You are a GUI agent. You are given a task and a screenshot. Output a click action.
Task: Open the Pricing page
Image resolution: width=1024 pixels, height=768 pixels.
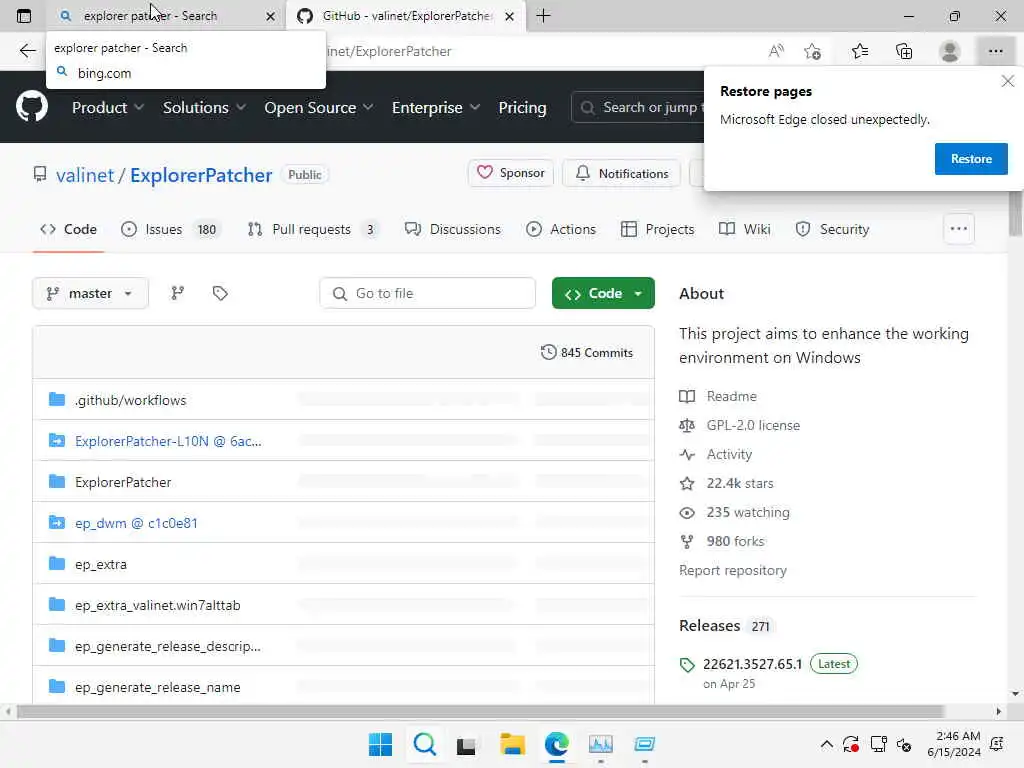coord(522,107)
